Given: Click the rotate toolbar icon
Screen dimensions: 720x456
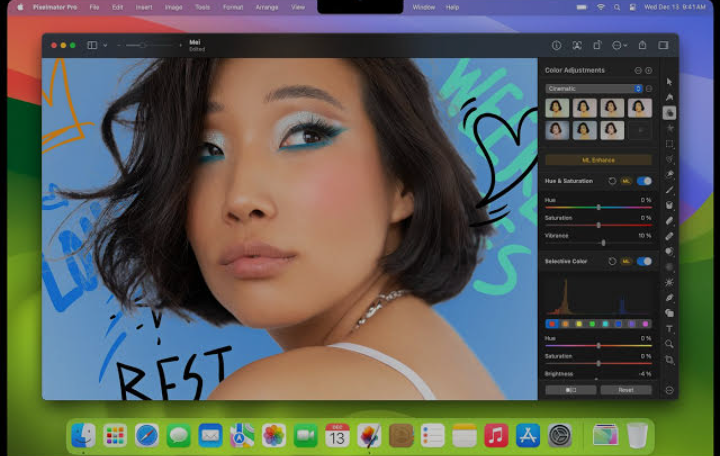Looking at the screenshot, I should click(x=597, y=45).
